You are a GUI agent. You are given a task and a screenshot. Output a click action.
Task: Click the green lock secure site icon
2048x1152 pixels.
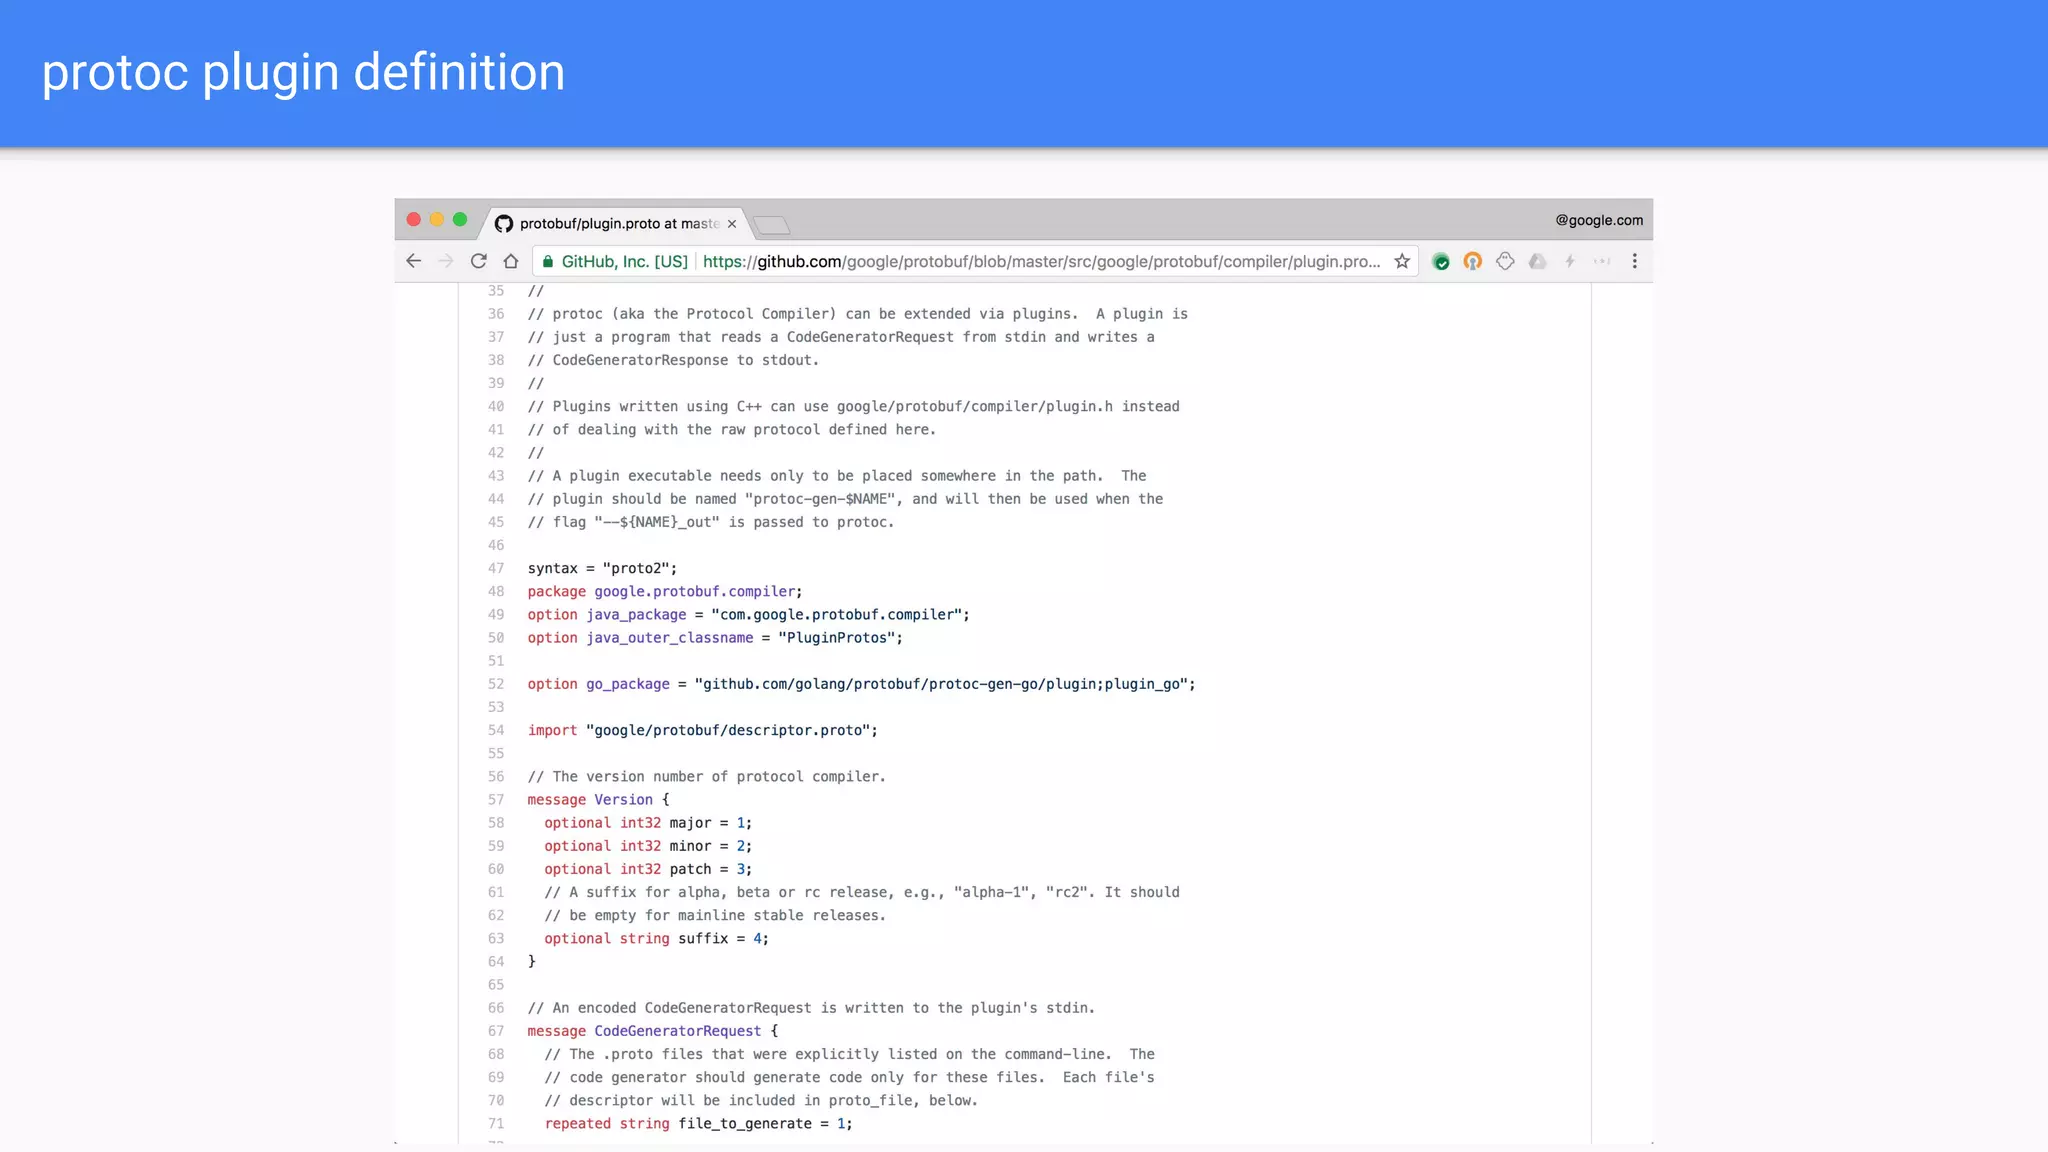click(x=548, y=261)
